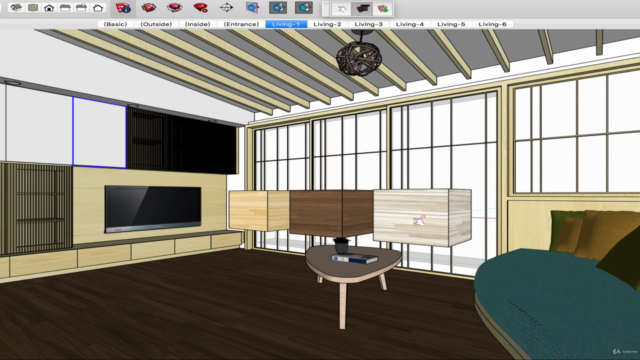This screenshot has height=360, width=640.
Task: Toggle Display Section Cuts icon
Action: click(x=304, y=7)
